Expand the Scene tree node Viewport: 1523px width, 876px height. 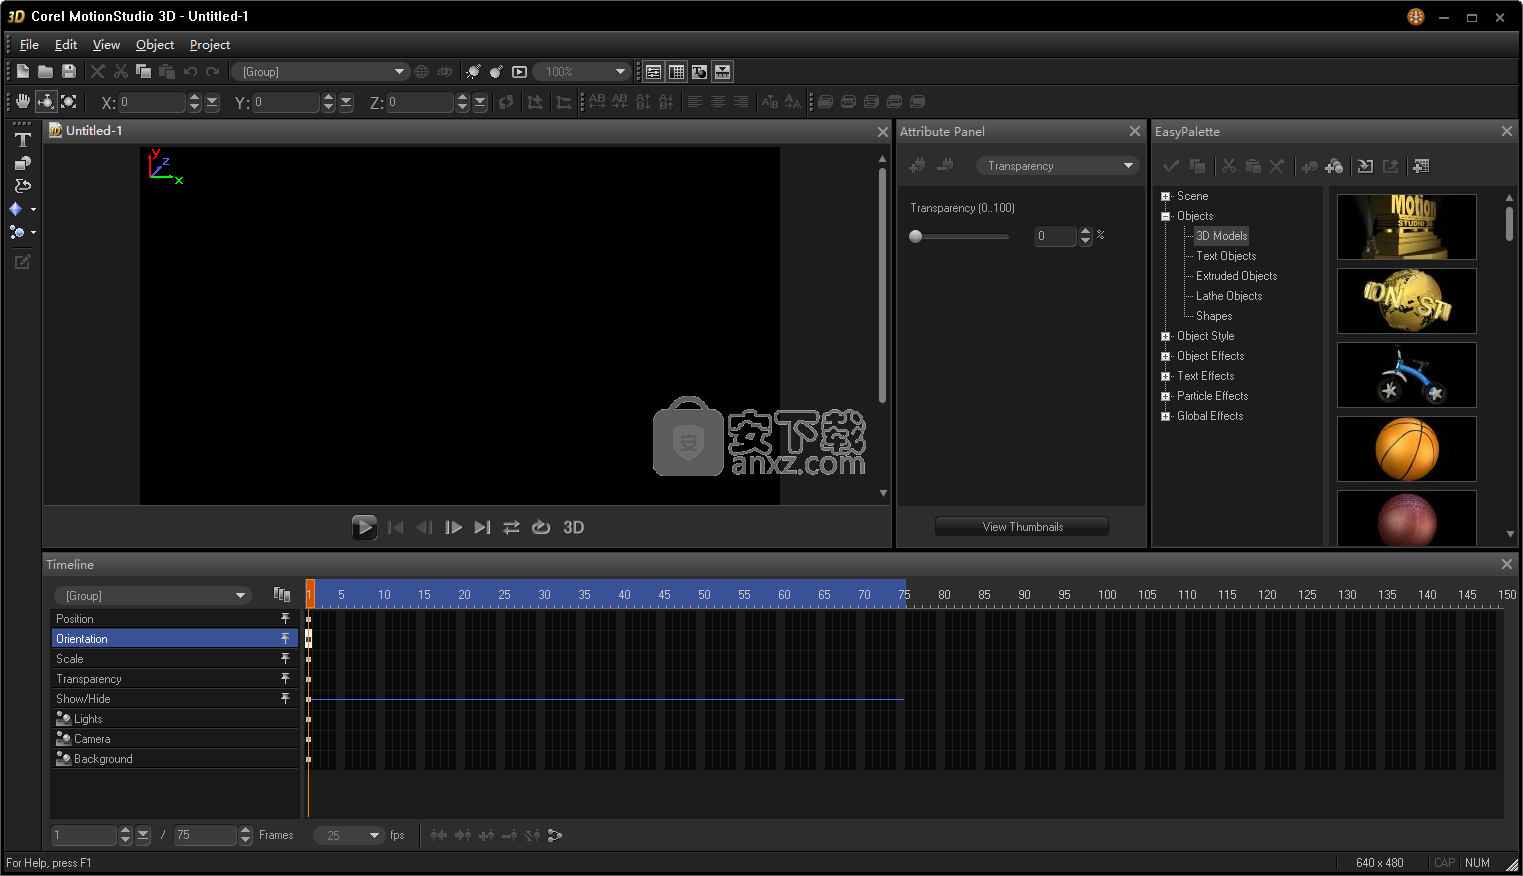pyautogui.click(x=1165, y=196)
